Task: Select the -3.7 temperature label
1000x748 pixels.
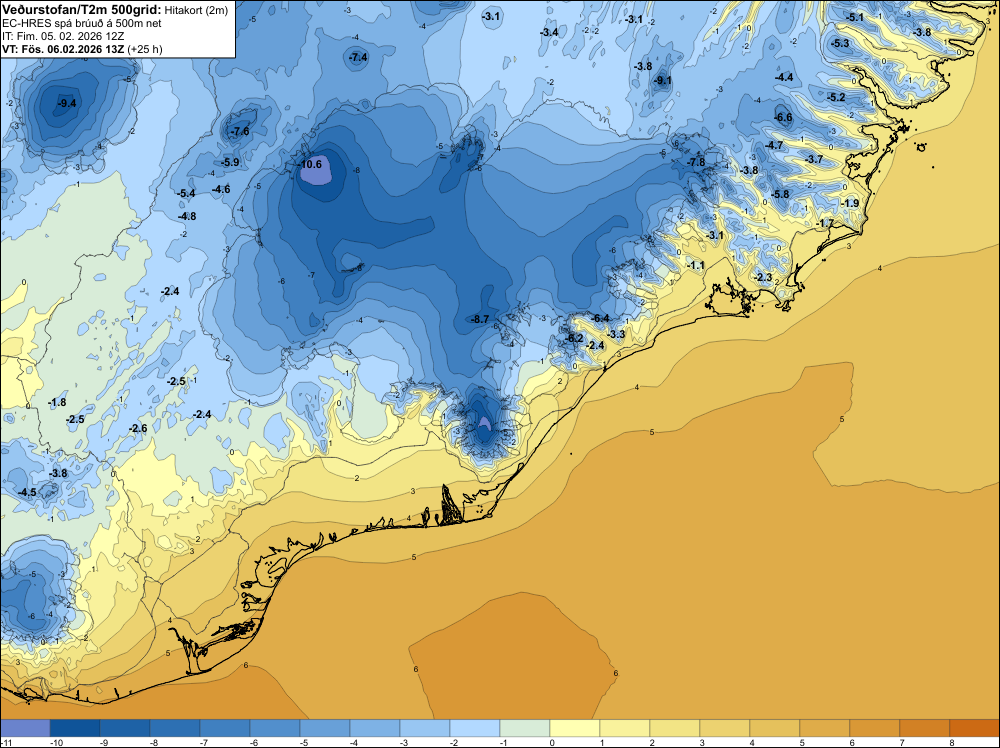Action: pyautogui.click(x=814, y=160)
